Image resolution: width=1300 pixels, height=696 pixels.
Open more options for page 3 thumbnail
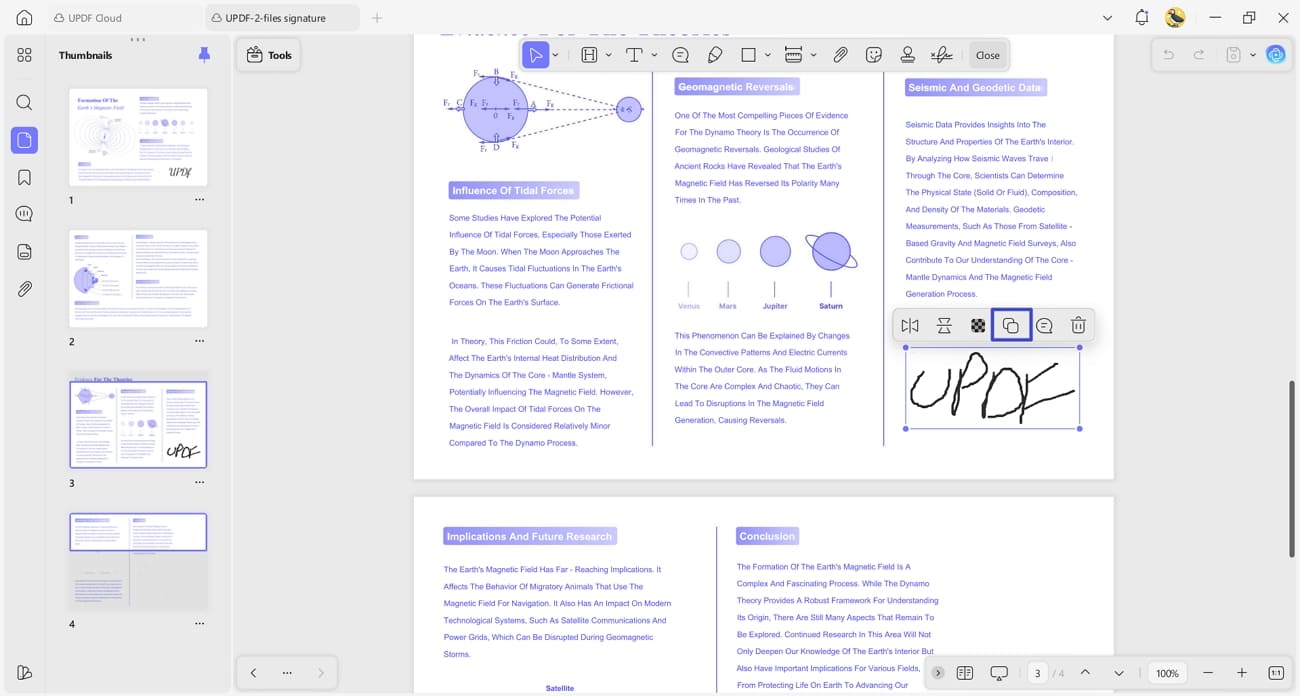[199, 483]
